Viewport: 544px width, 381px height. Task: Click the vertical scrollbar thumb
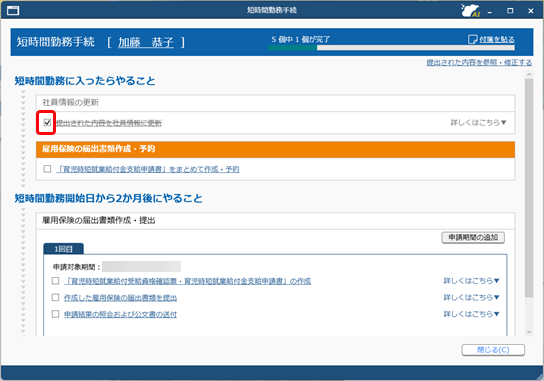pyautogui.click(x=529, y=187)
